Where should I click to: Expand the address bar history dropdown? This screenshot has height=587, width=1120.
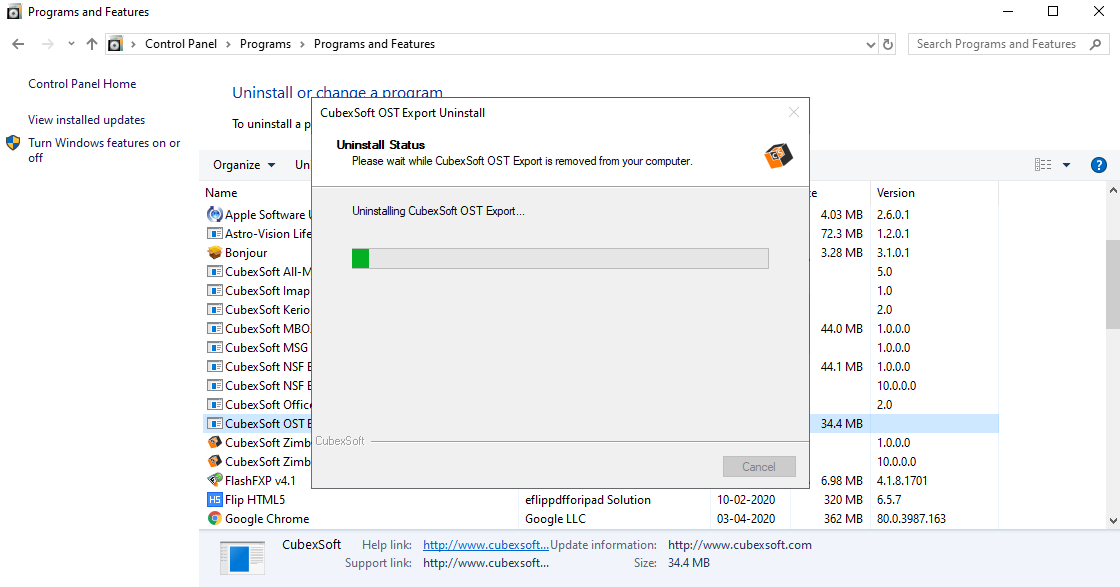pyautogui.click(x=870, y=44)
